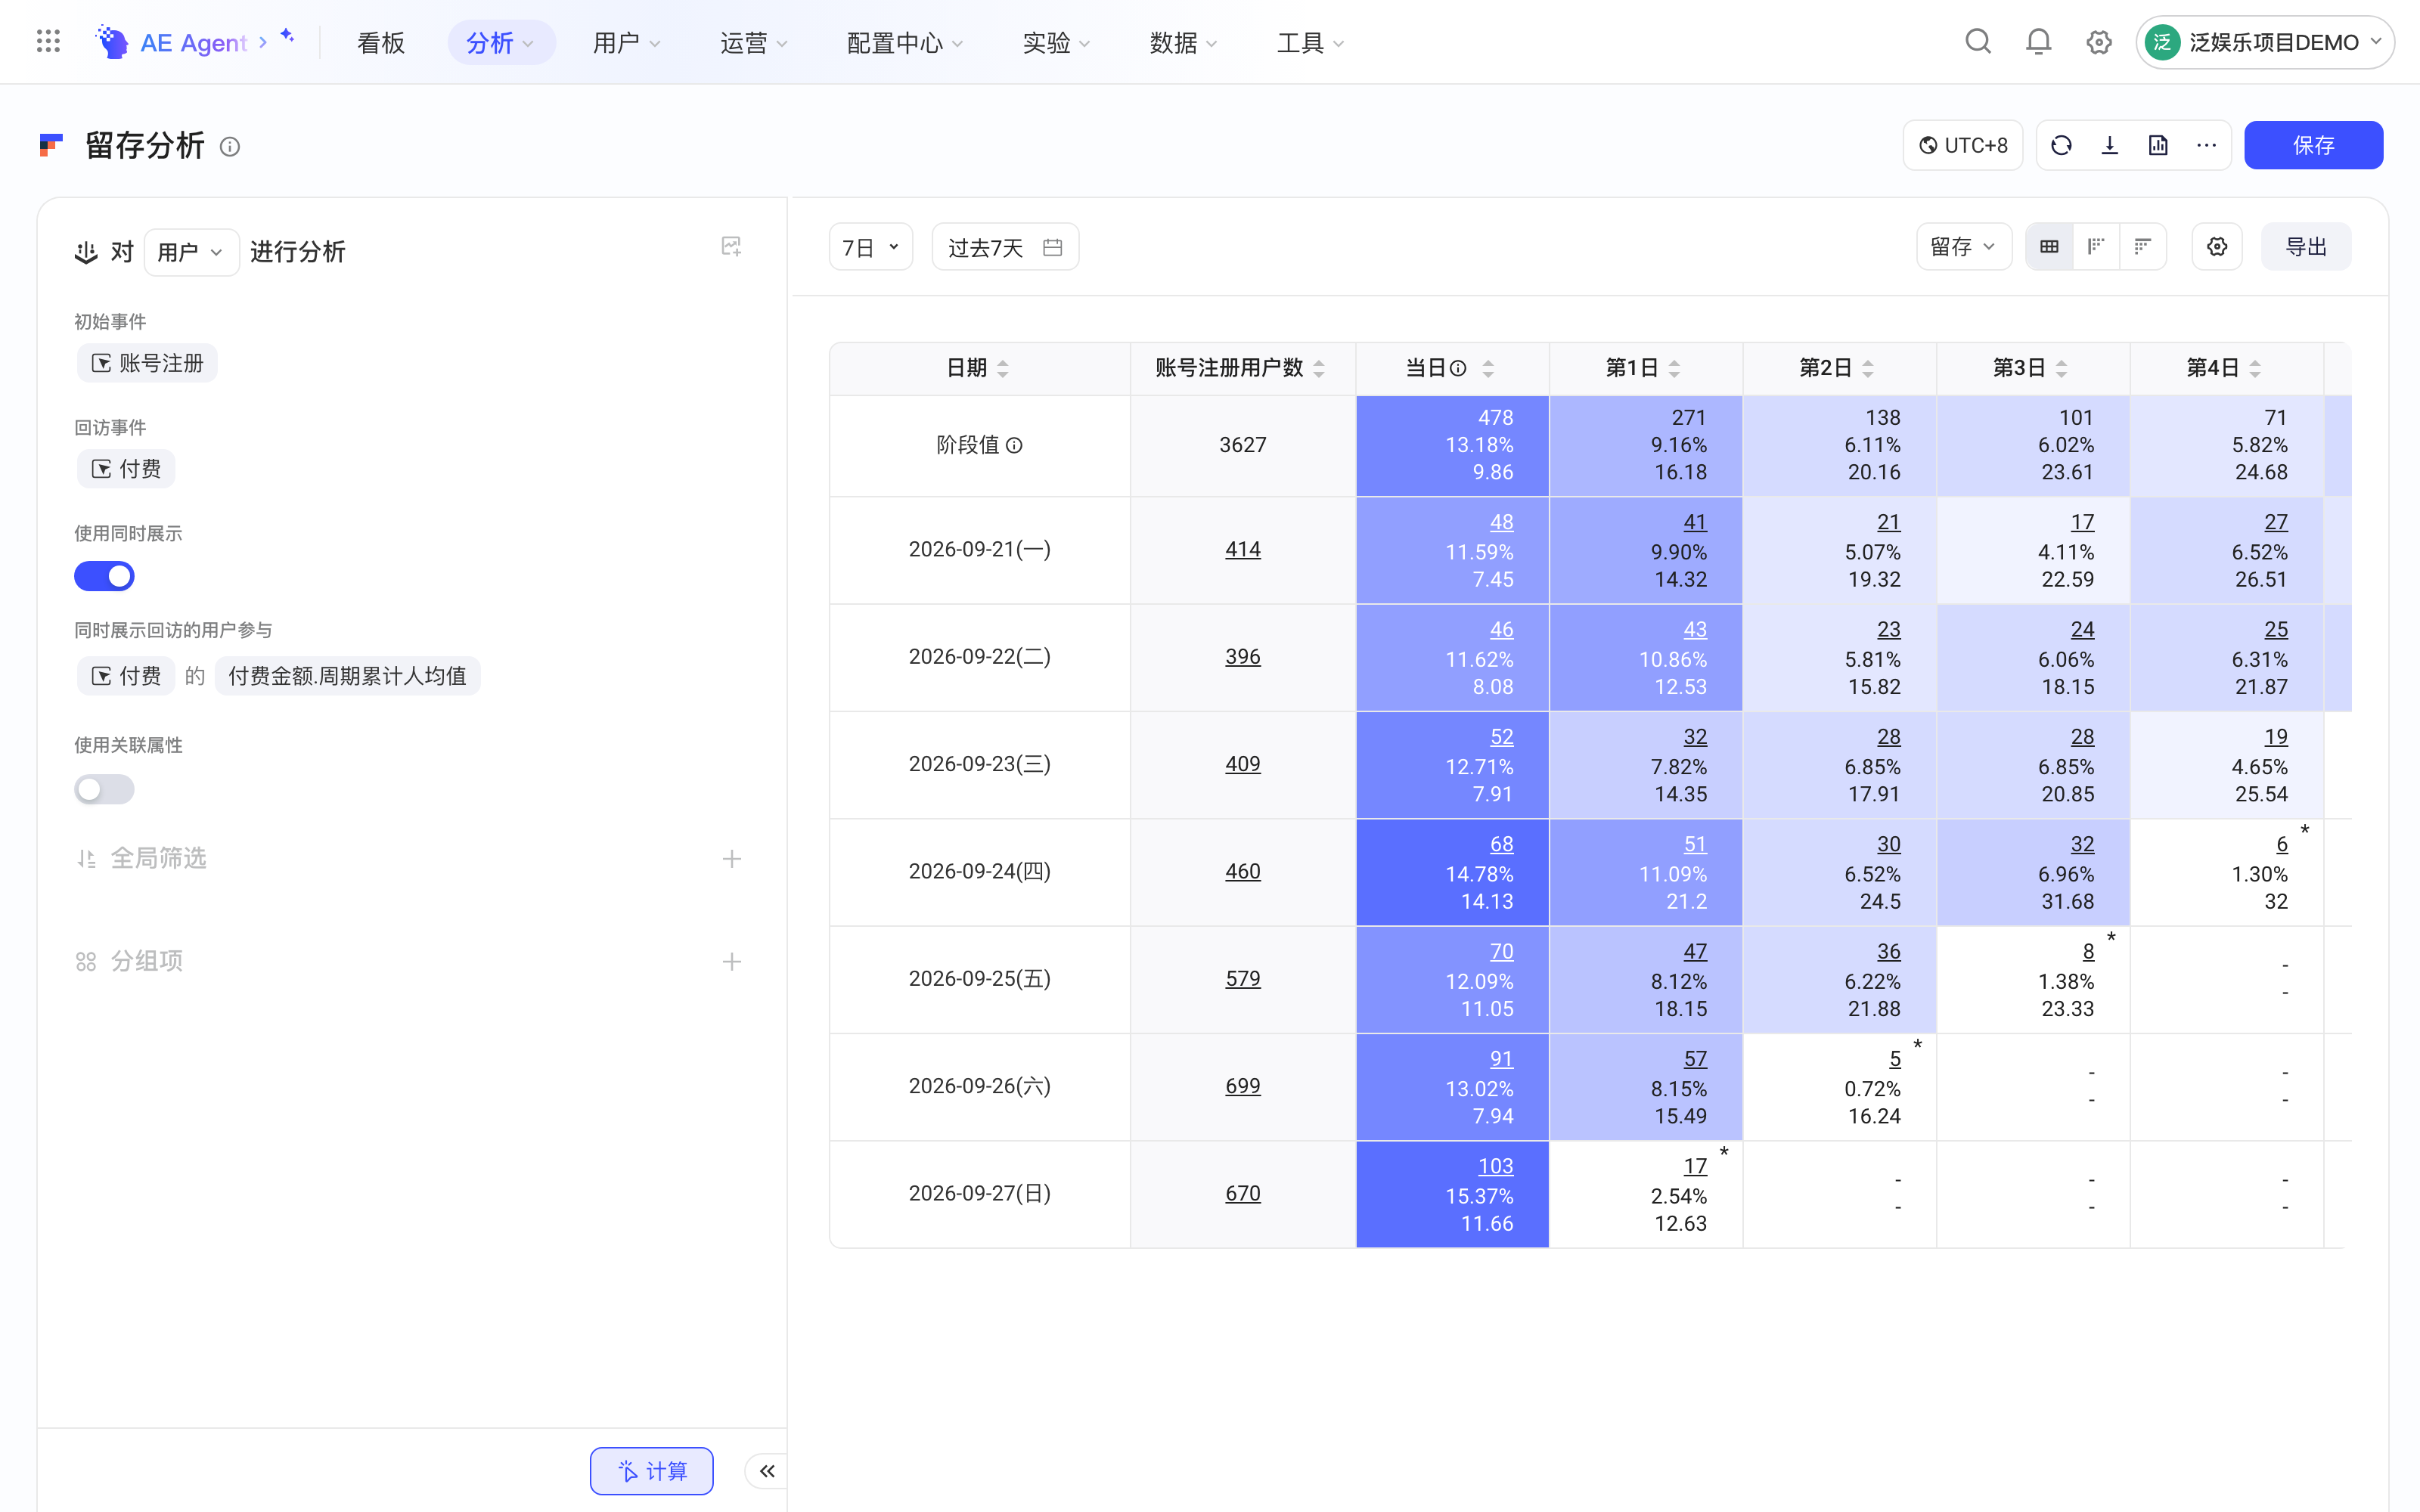
Task: Open the search icon in the header
Action: (x=1978, y=41)
